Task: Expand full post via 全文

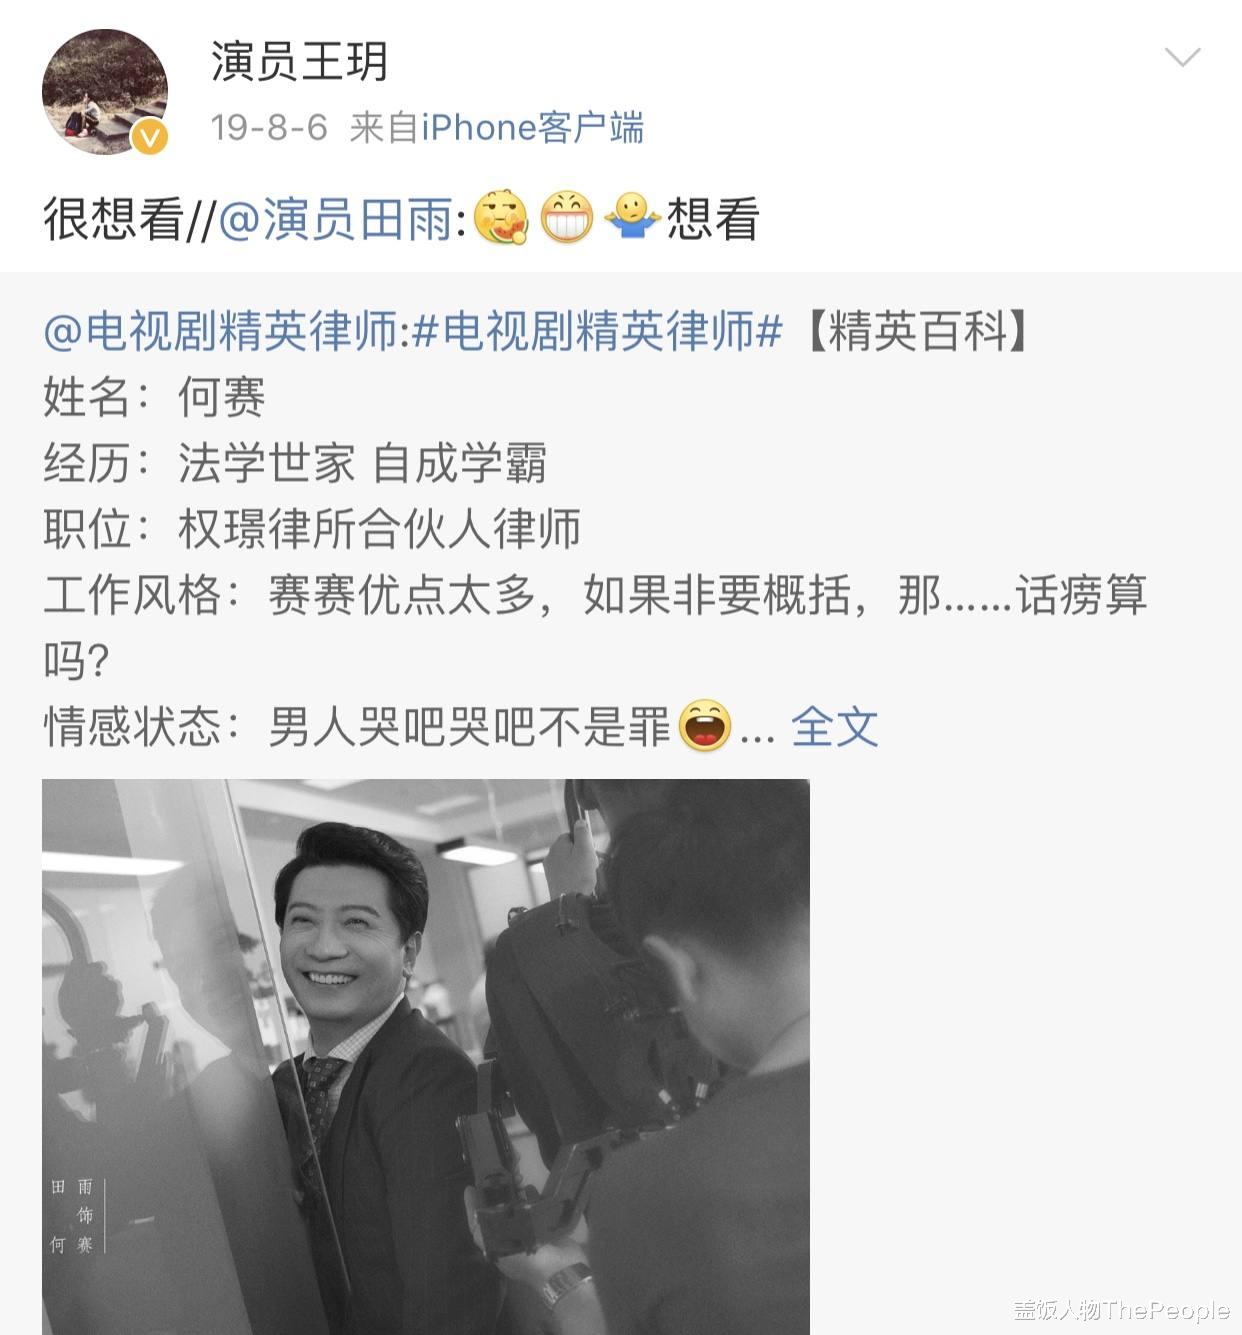Action: point(834,727)
